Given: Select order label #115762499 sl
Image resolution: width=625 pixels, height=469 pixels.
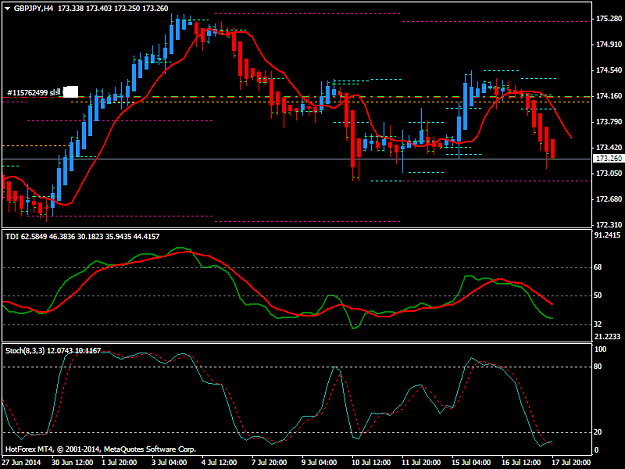Looking at the screenshot, I should click(x=33, y=93).
